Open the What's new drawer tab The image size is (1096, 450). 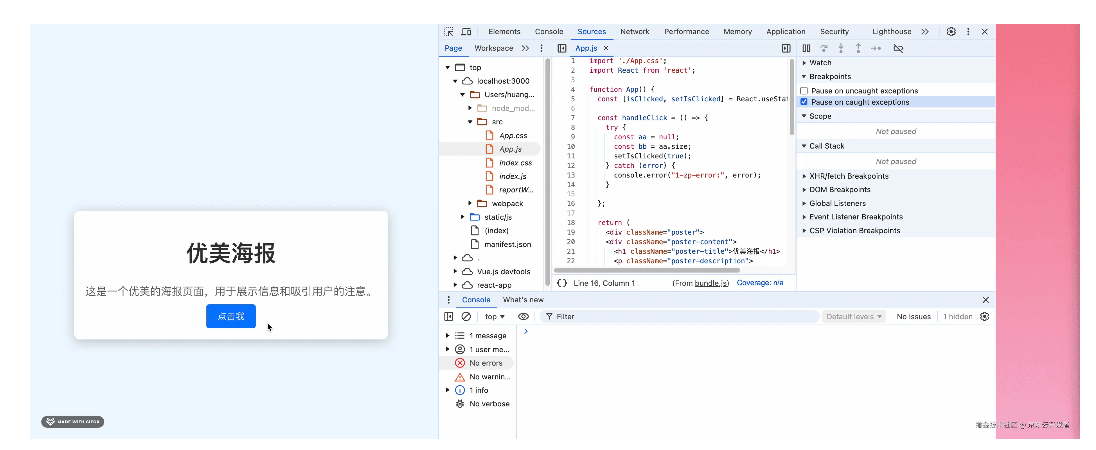tap(523, 300)
